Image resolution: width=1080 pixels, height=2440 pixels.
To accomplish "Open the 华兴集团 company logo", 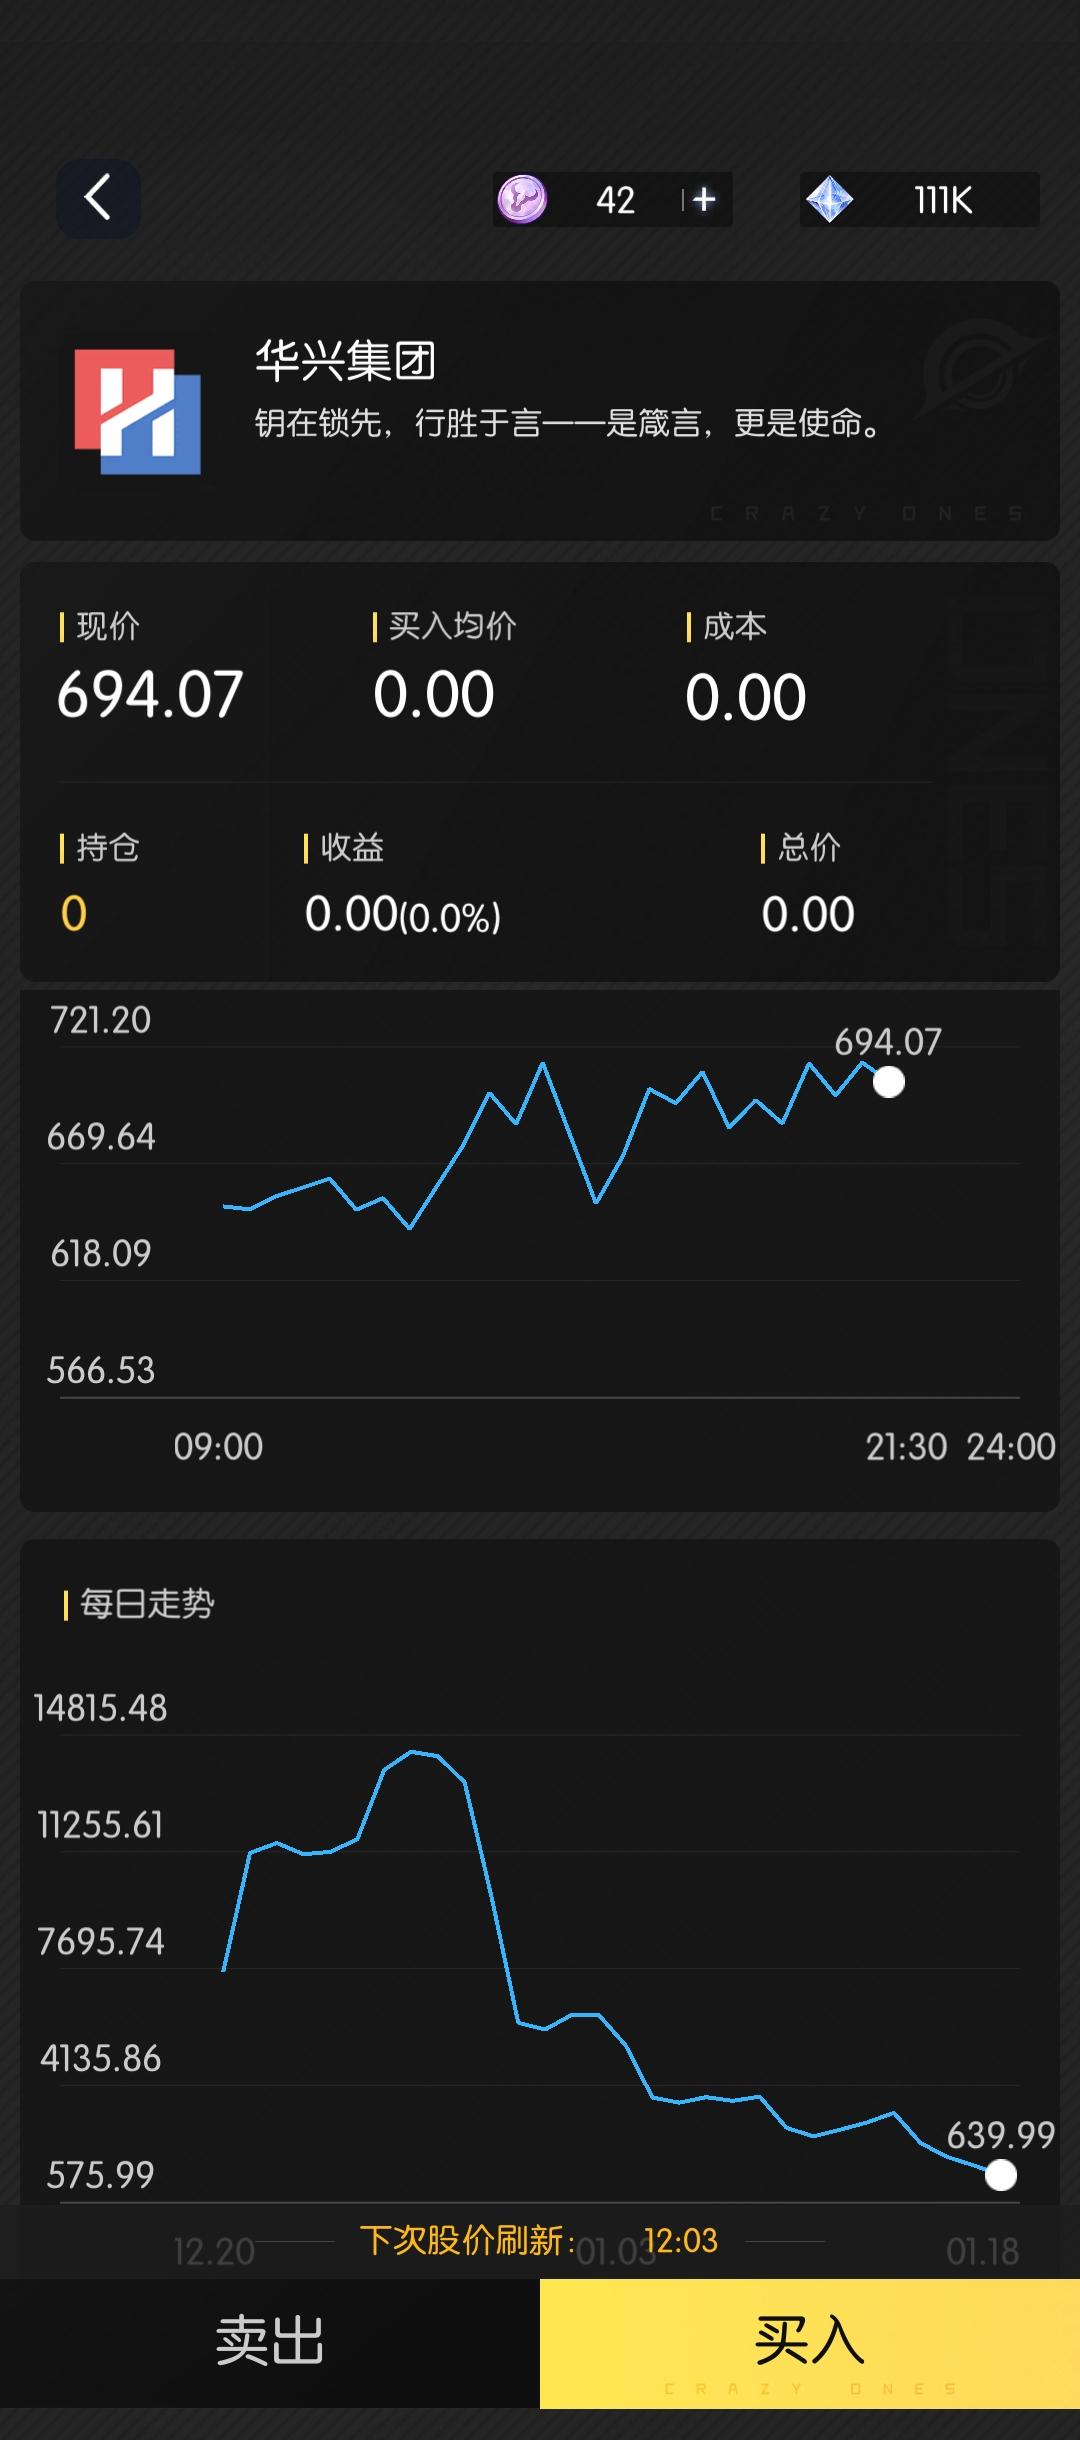I will [138, 411].
